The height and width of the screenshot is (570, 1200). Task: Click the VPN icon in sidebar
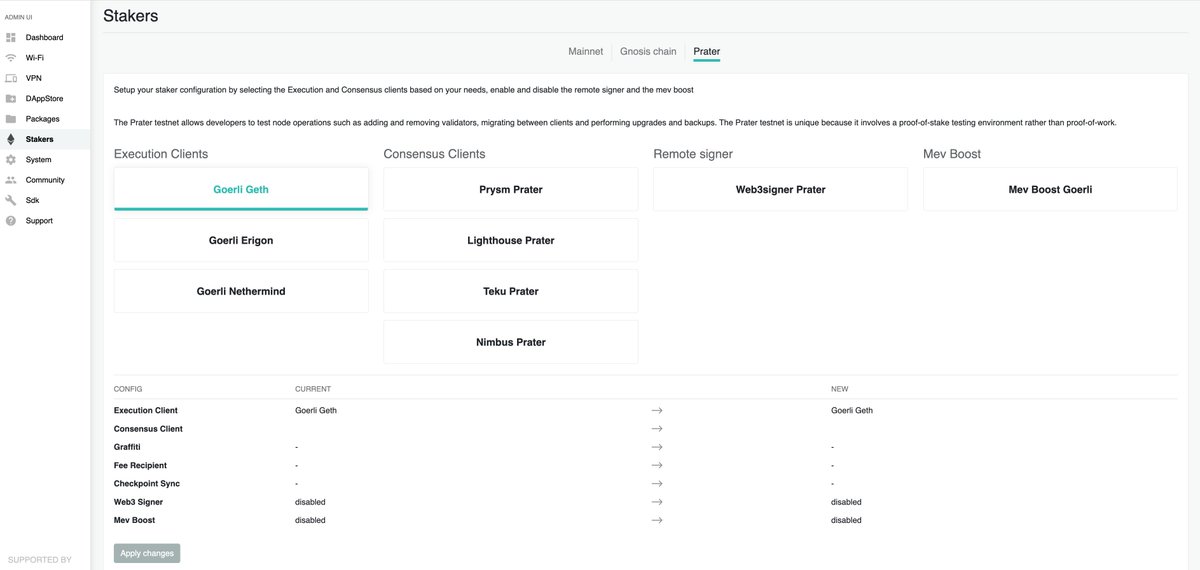(11, 78)
